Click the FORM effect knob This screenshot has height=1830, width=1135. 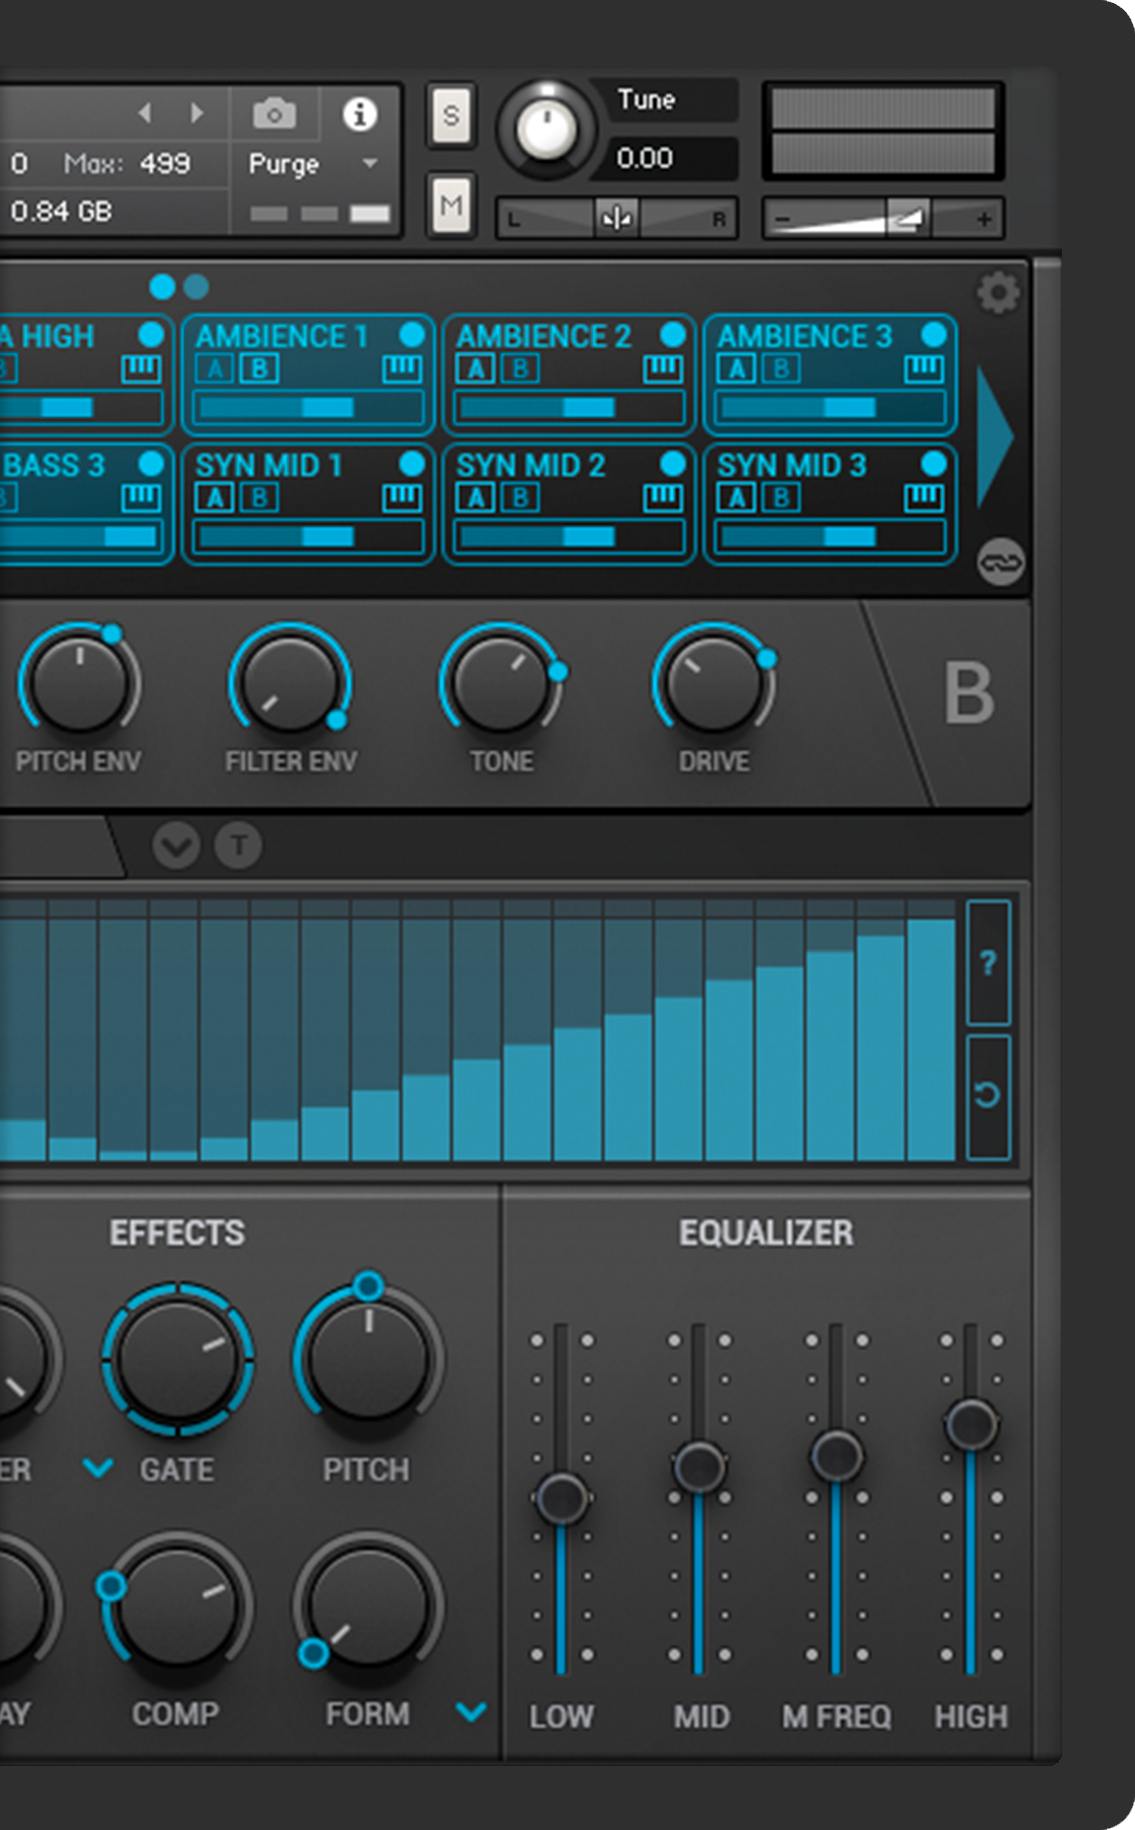tap(368, 1607)
